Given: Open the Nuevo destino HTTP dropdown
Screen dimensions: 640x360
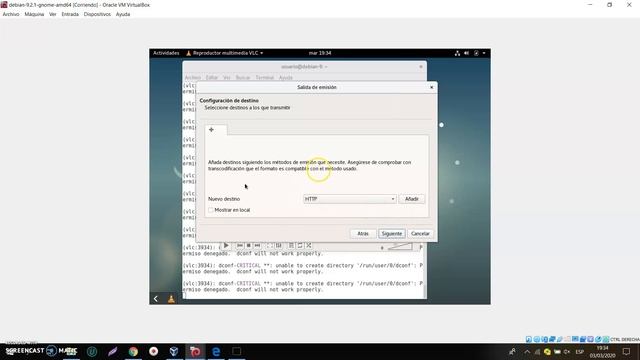Looking at the screenshot, I should 349,199.
